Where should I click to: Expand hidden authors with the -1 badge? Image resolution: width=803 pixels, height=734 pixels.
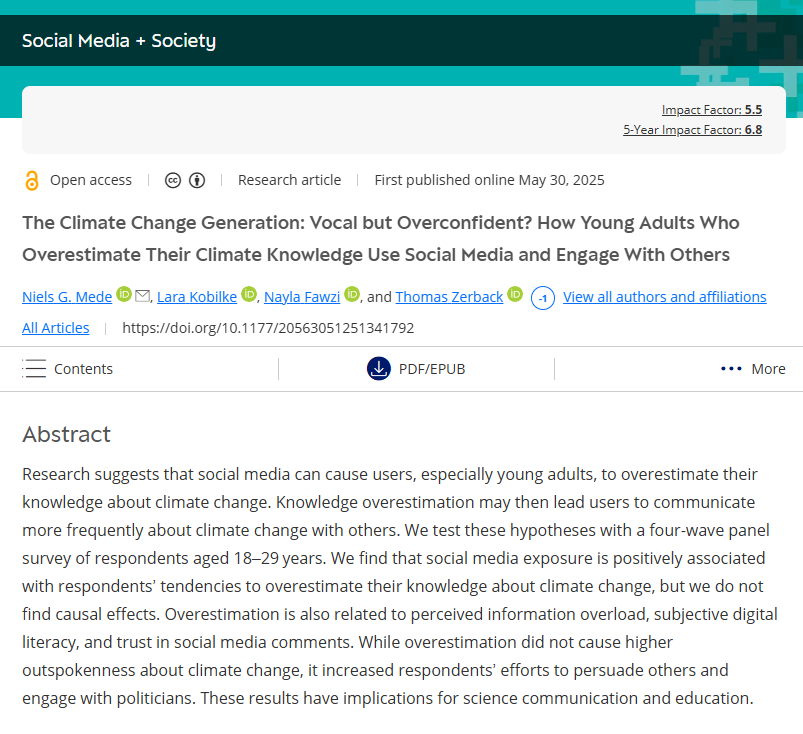pos(542,298)
